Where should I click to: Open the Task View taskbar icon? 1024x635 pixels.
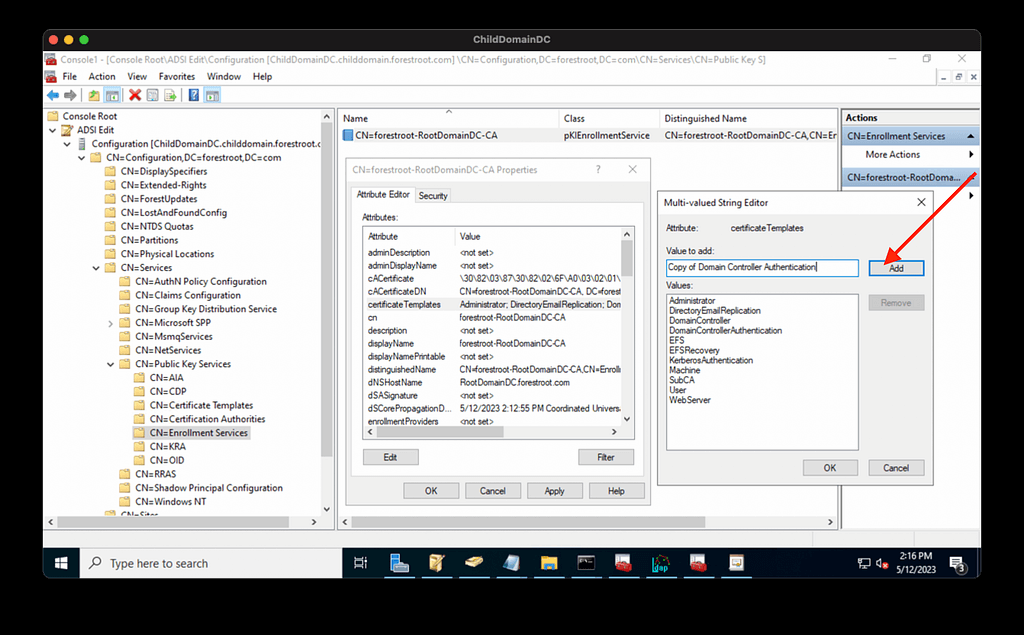pos(361,563)
